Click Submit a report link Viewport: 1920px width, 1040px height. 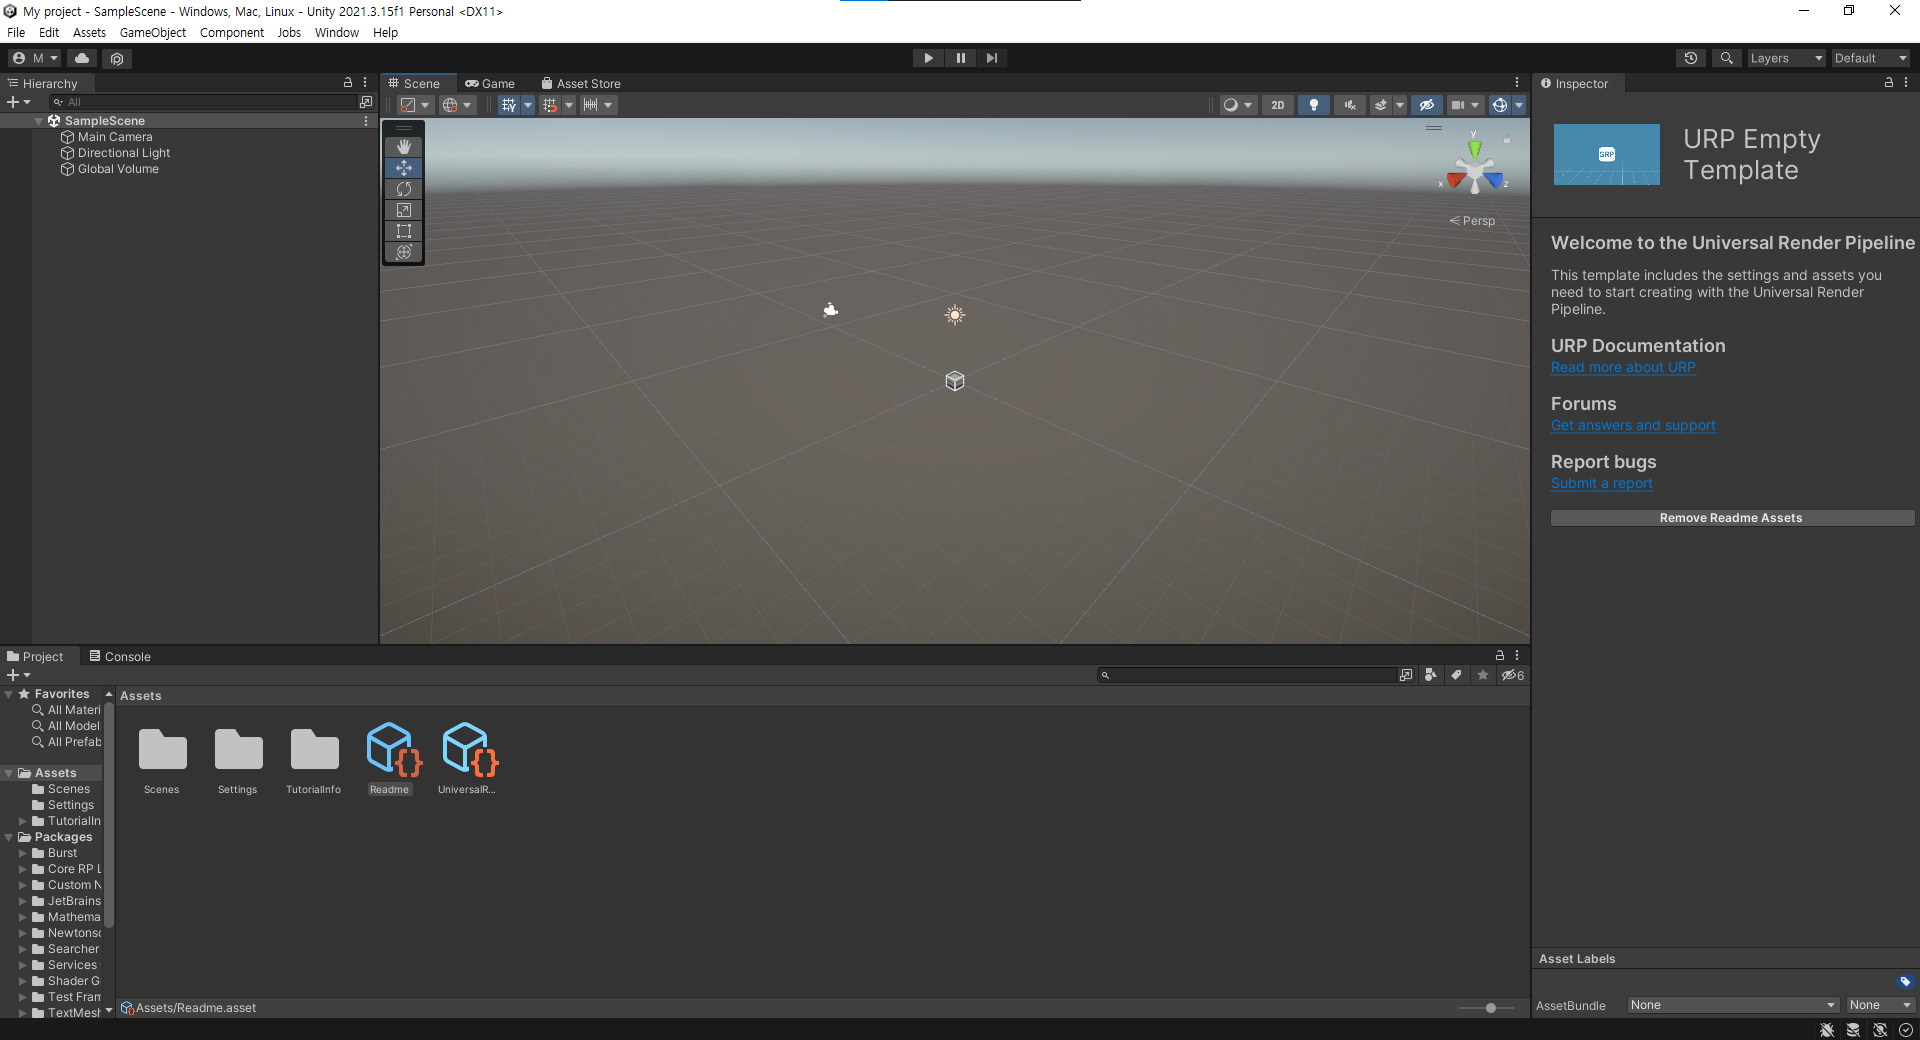coord(1602,483)
